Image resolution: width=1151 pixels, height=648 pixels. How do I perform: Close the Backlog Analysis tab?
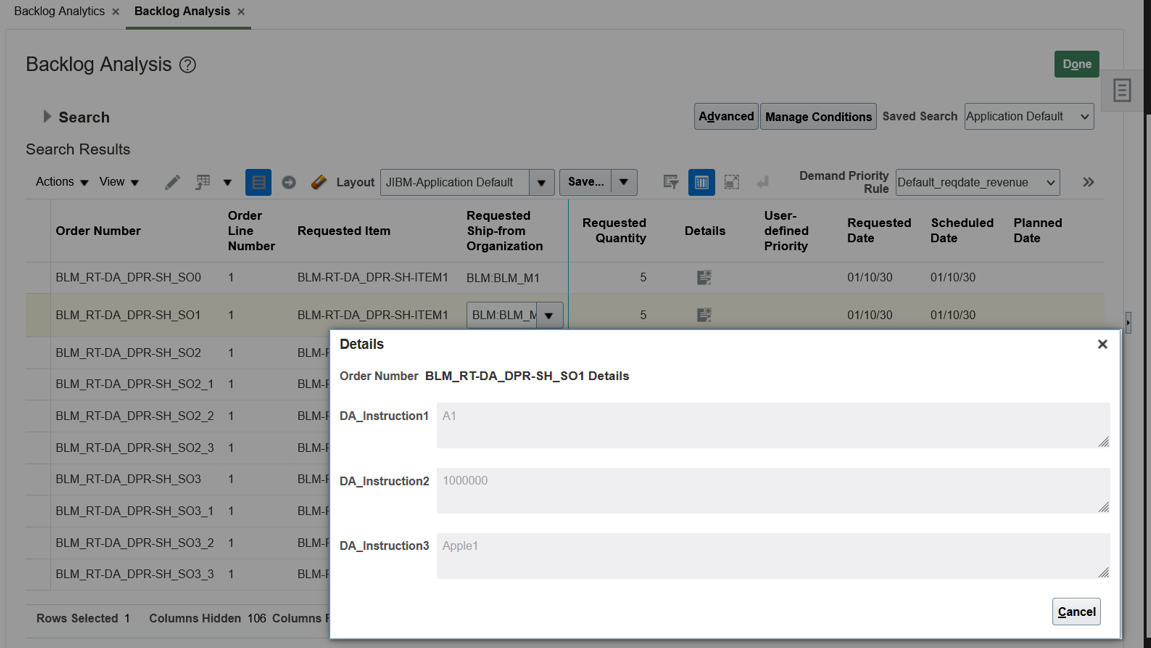tap(241, 12)
